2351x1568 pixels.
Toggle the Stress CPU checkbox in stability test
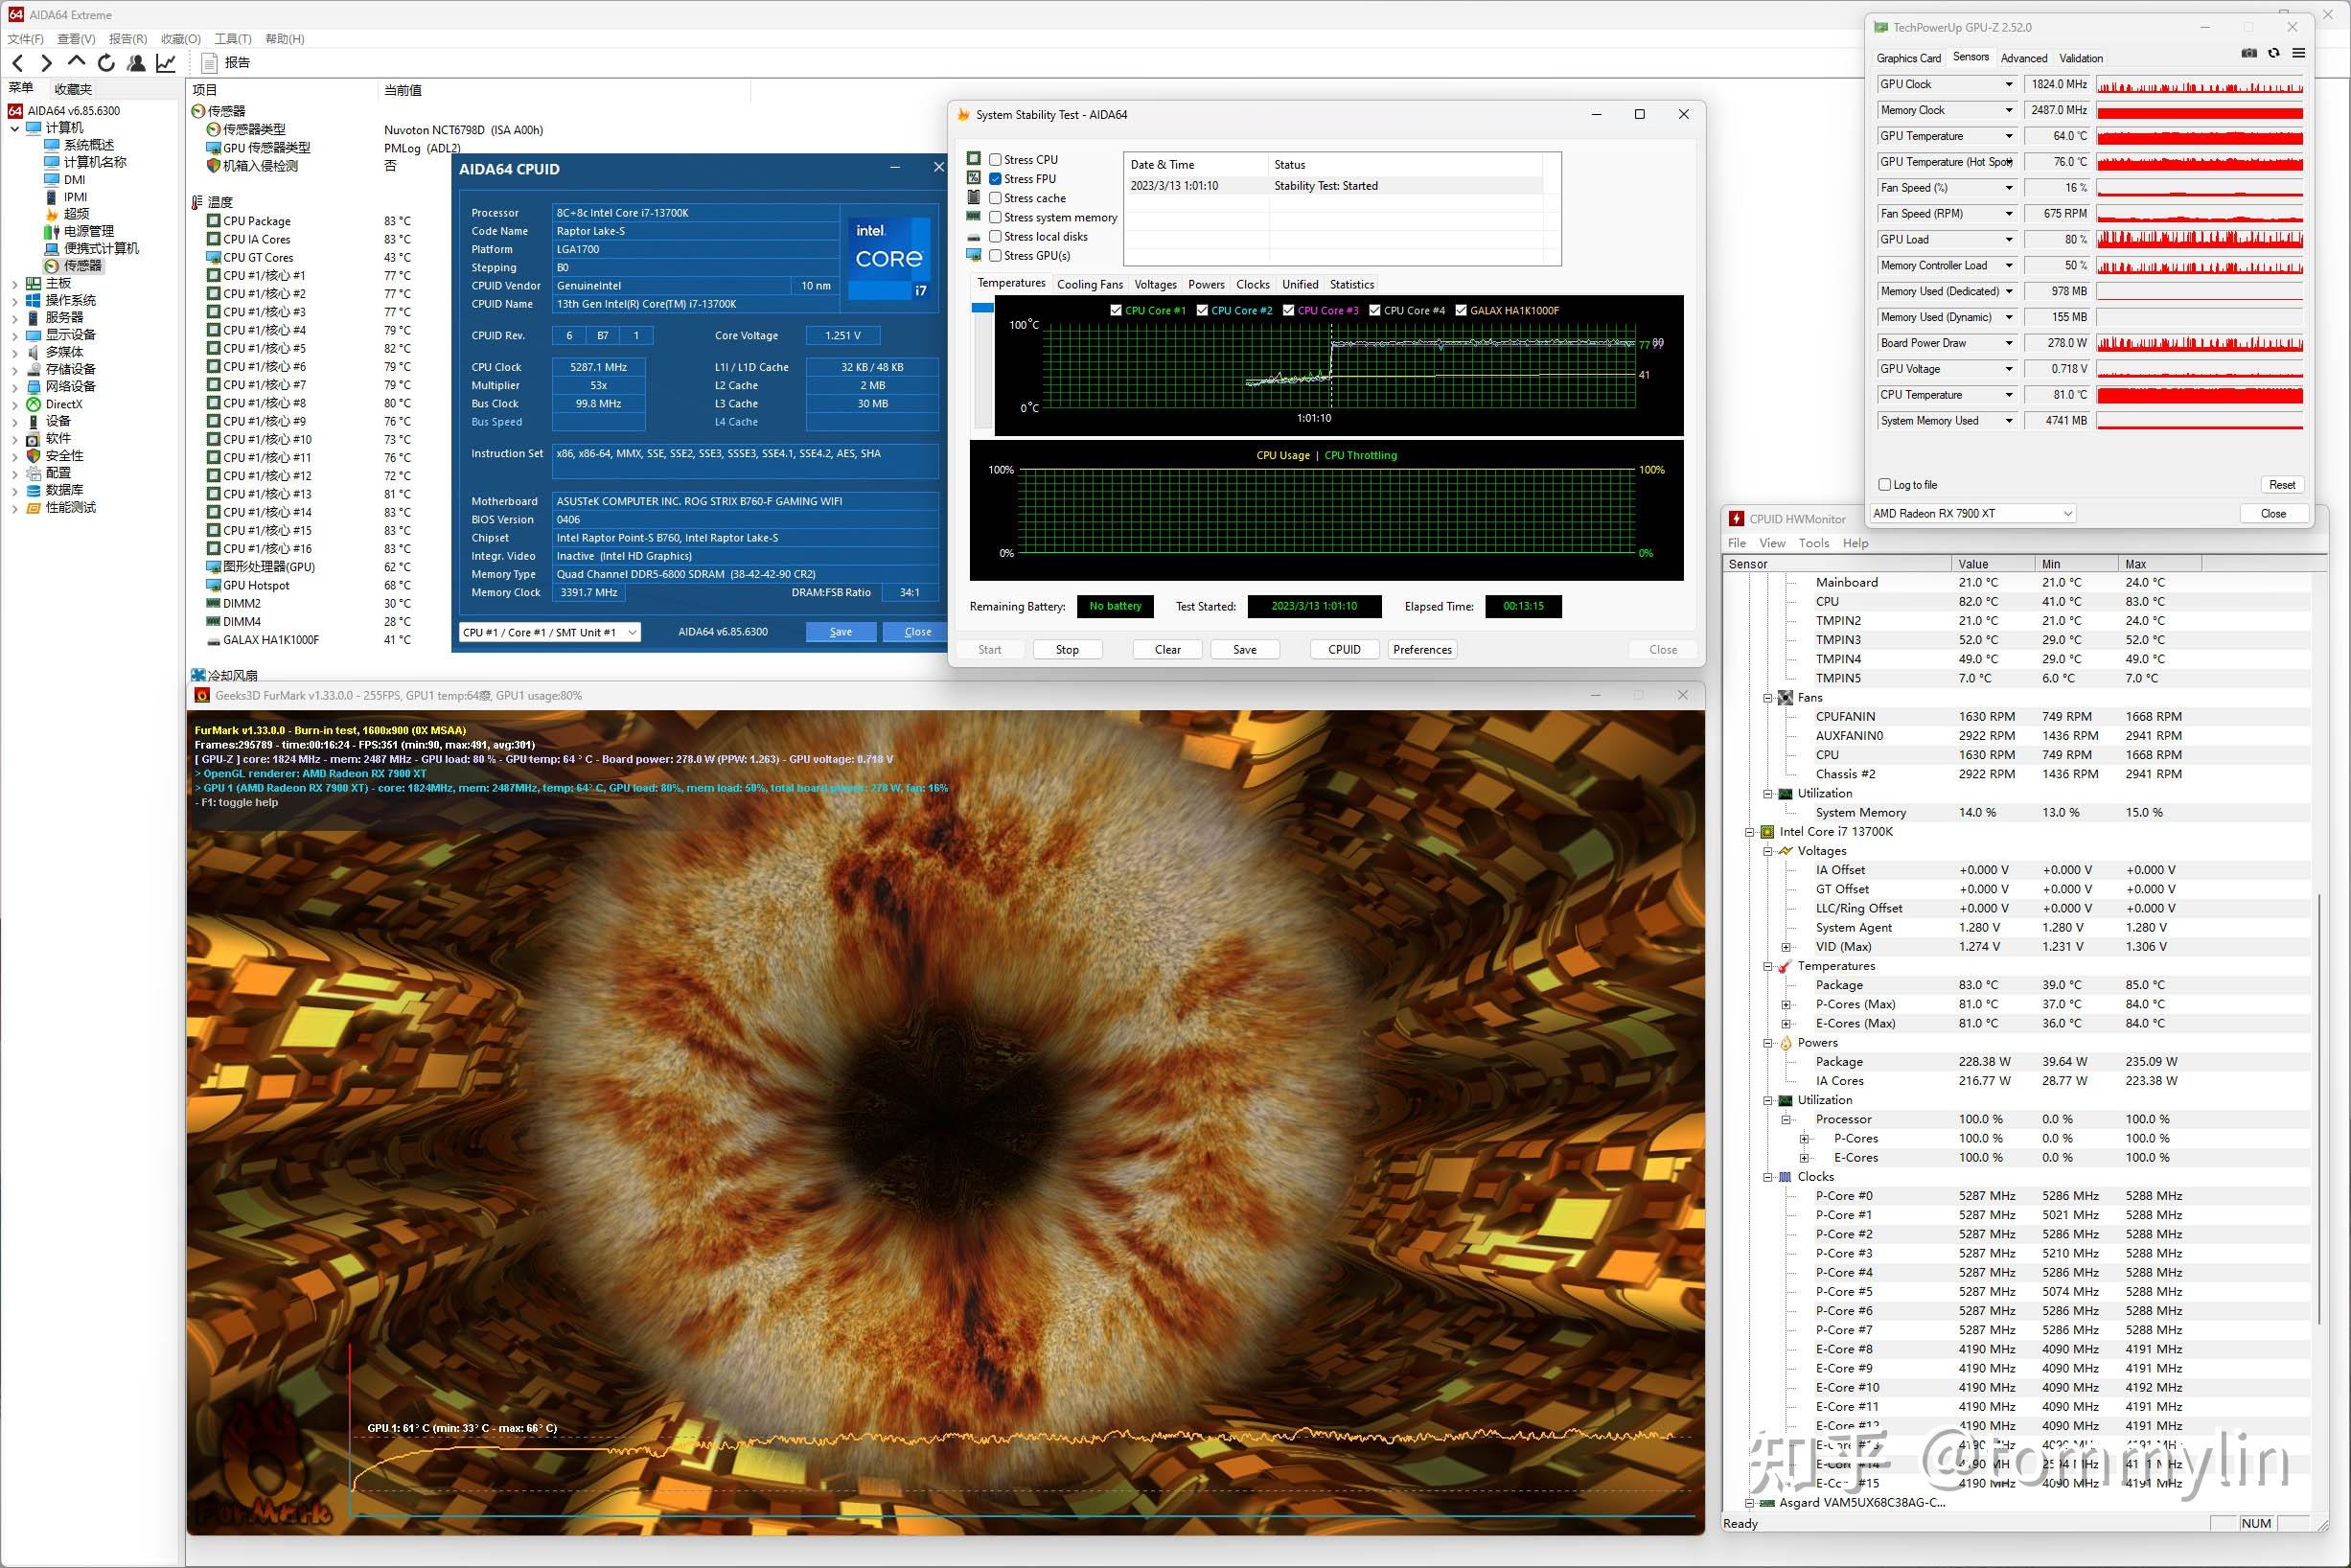997,159
